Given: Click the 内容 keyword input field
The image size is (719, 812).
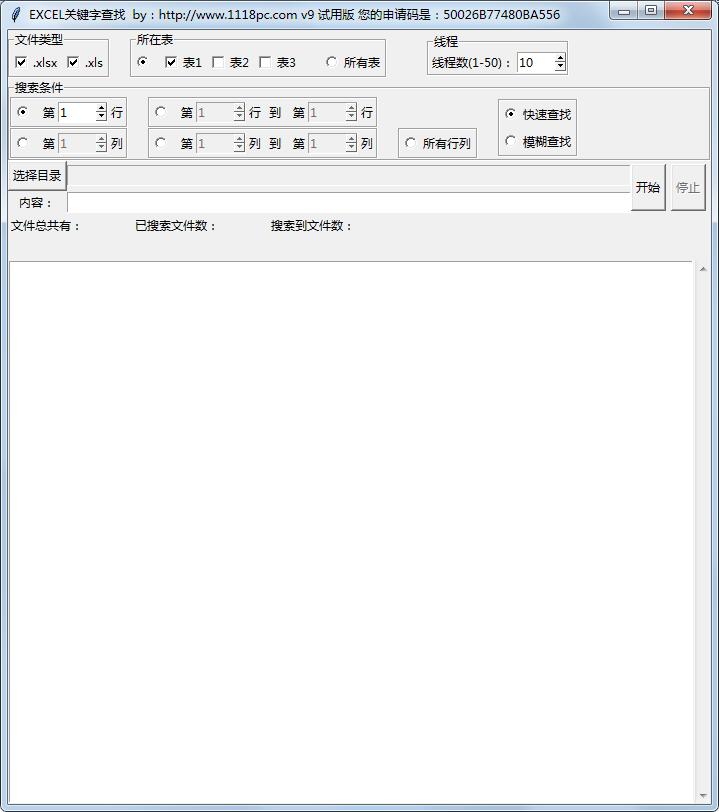Looking at the screenshot, I should [349, 202].
